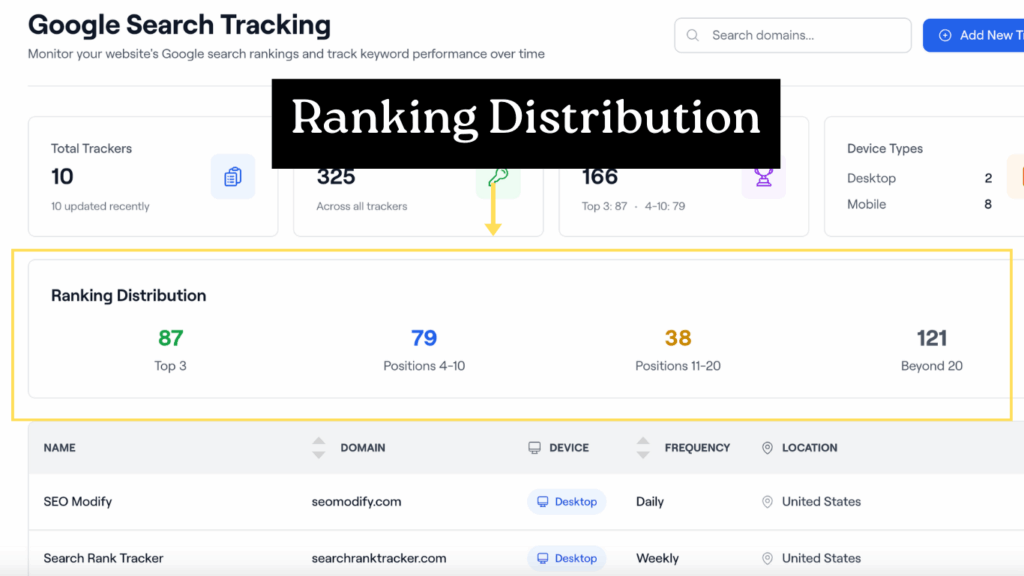Click the Add New Tracker button
This screenshot has width=1024, height=576.
point(974,35)
